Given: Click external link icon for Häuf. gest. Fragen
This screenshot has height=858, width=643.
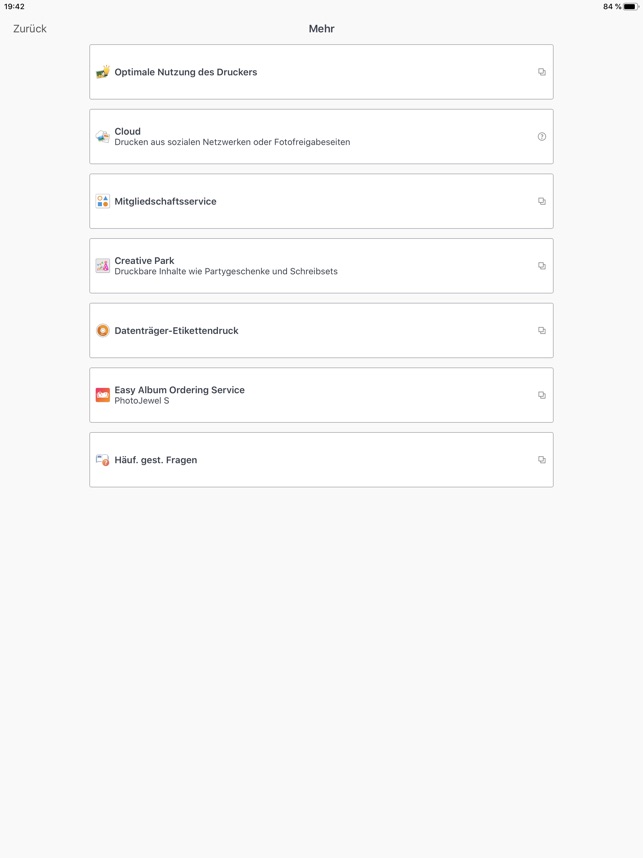Looking at the screenshot, I should 542,460.
